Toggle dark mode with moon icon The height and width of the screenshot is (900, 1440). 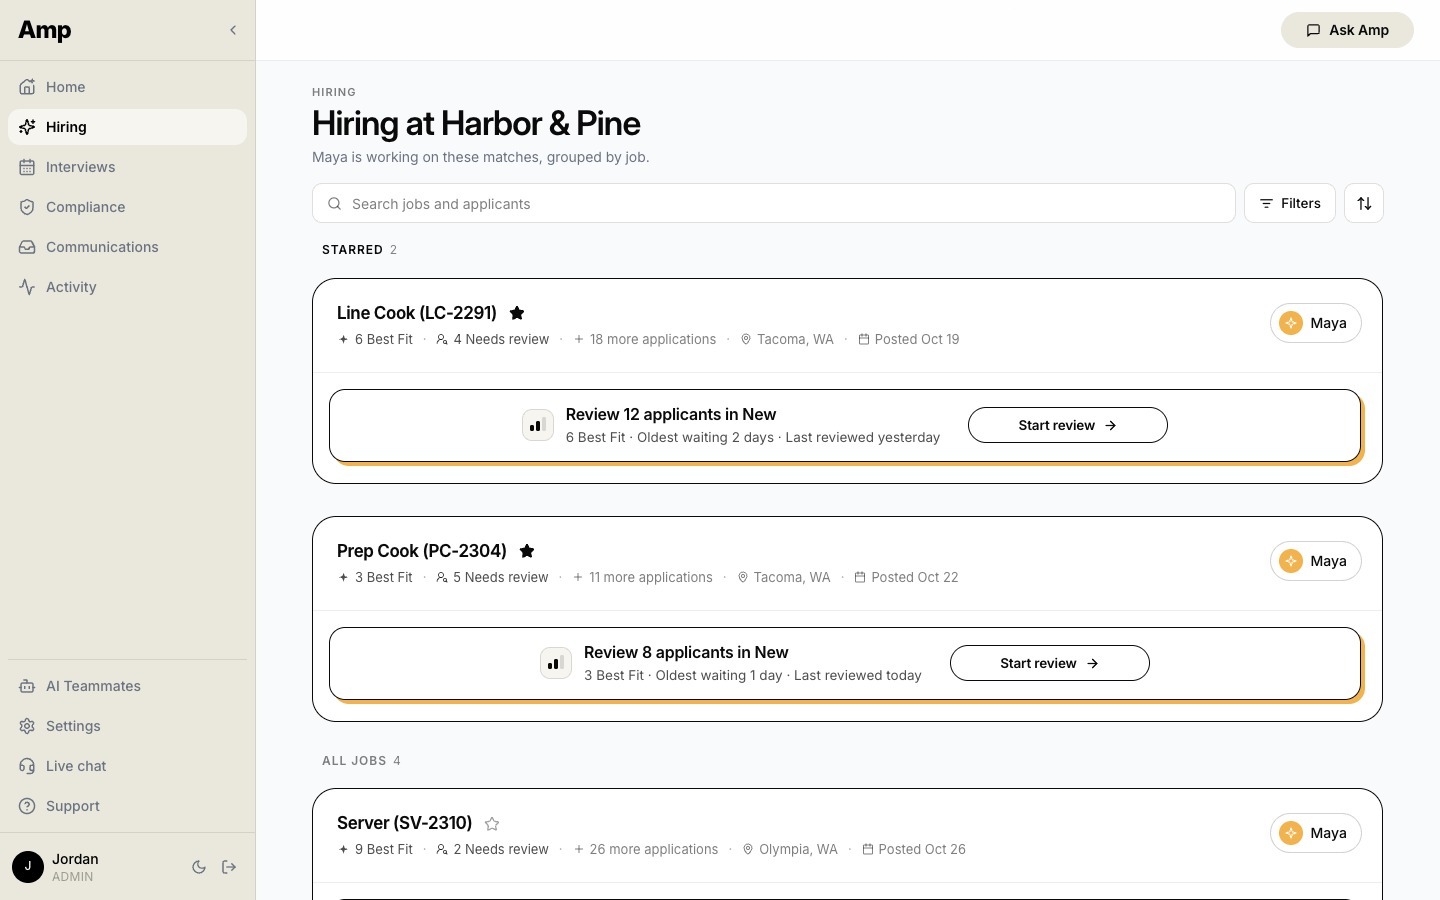tap(199, 867)
